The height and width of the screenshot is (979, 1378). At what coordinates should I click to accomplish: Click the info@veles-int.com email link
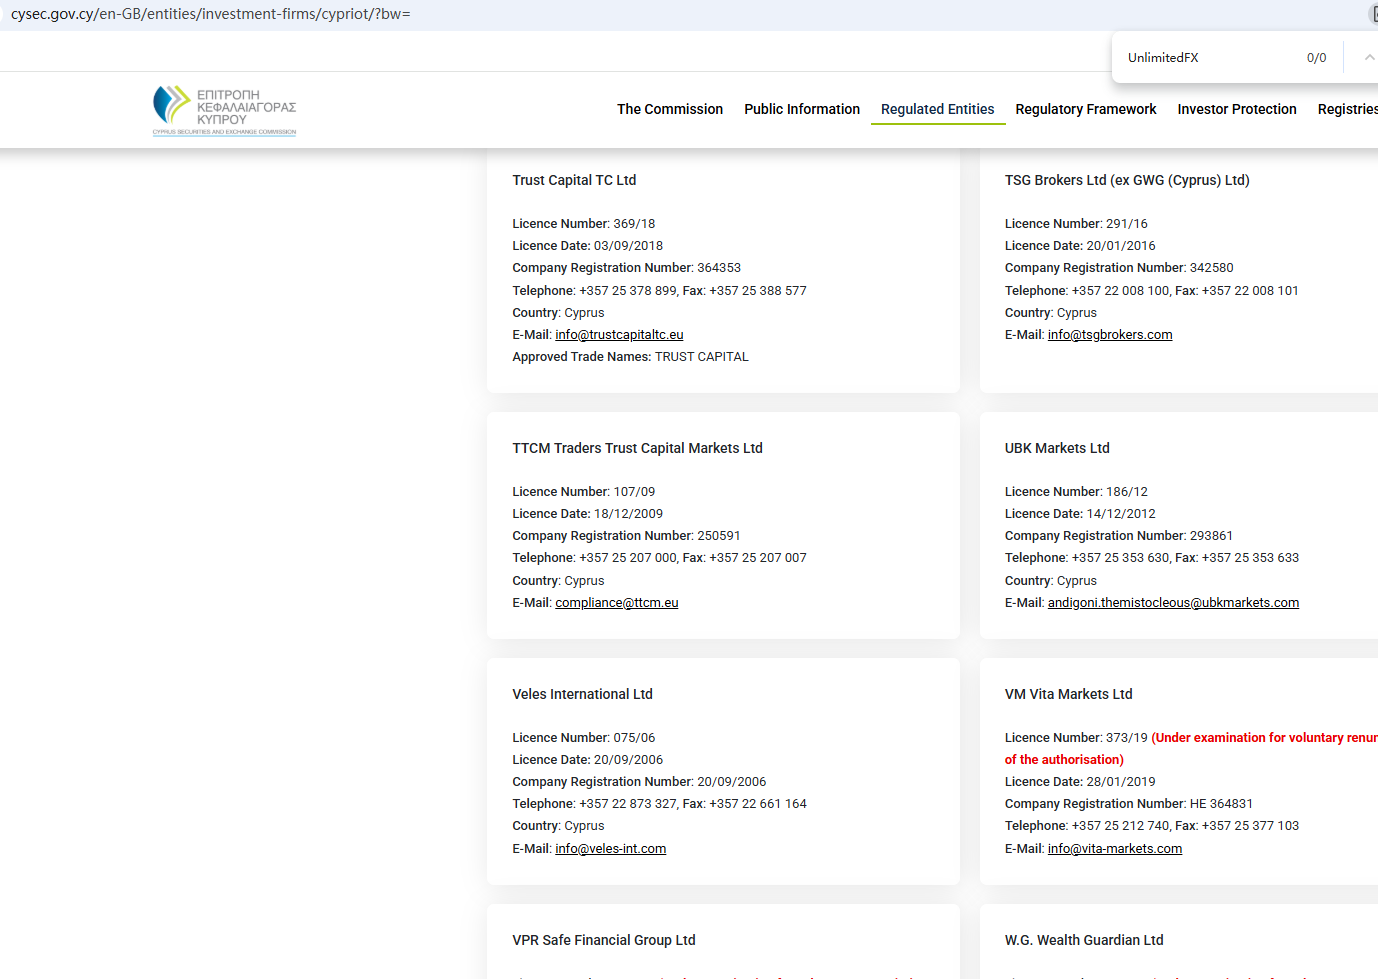610,849
